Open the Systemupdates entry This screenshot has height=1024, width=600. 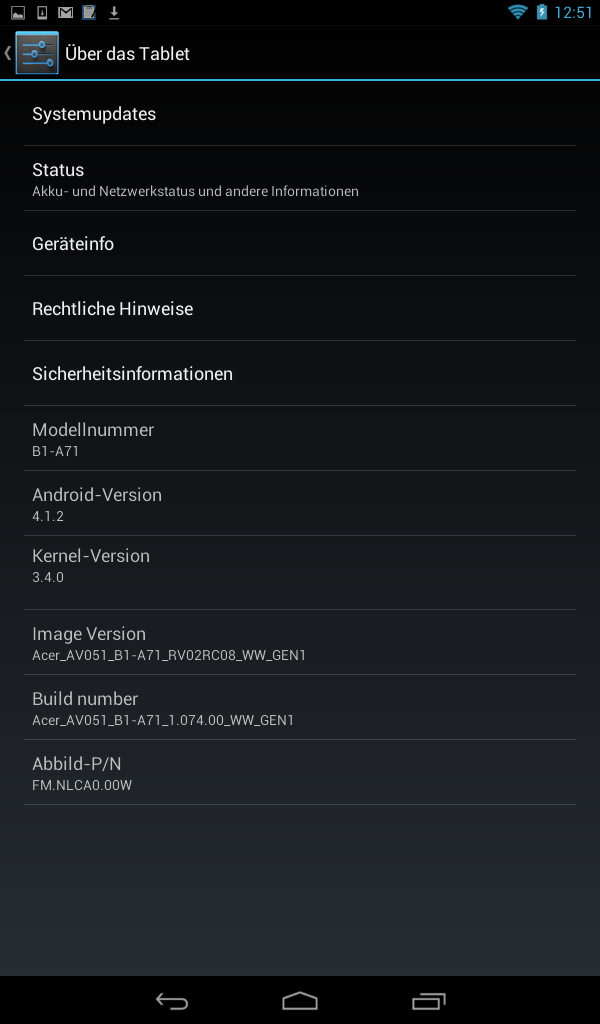300,113
